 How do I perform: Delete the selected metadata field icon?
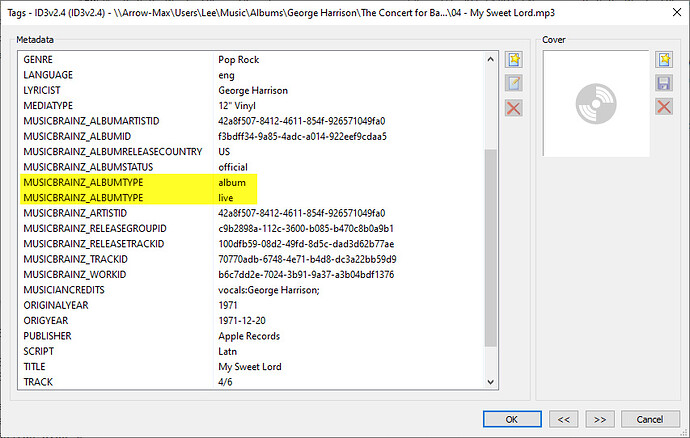point(514,108)
